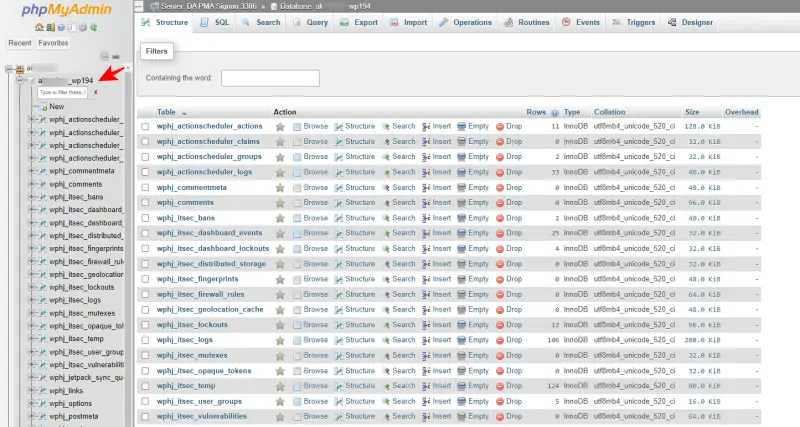Click Search icon for wphj_itsec_logs row
This screenshot has height=427, width=800.
tap(388, 340)
